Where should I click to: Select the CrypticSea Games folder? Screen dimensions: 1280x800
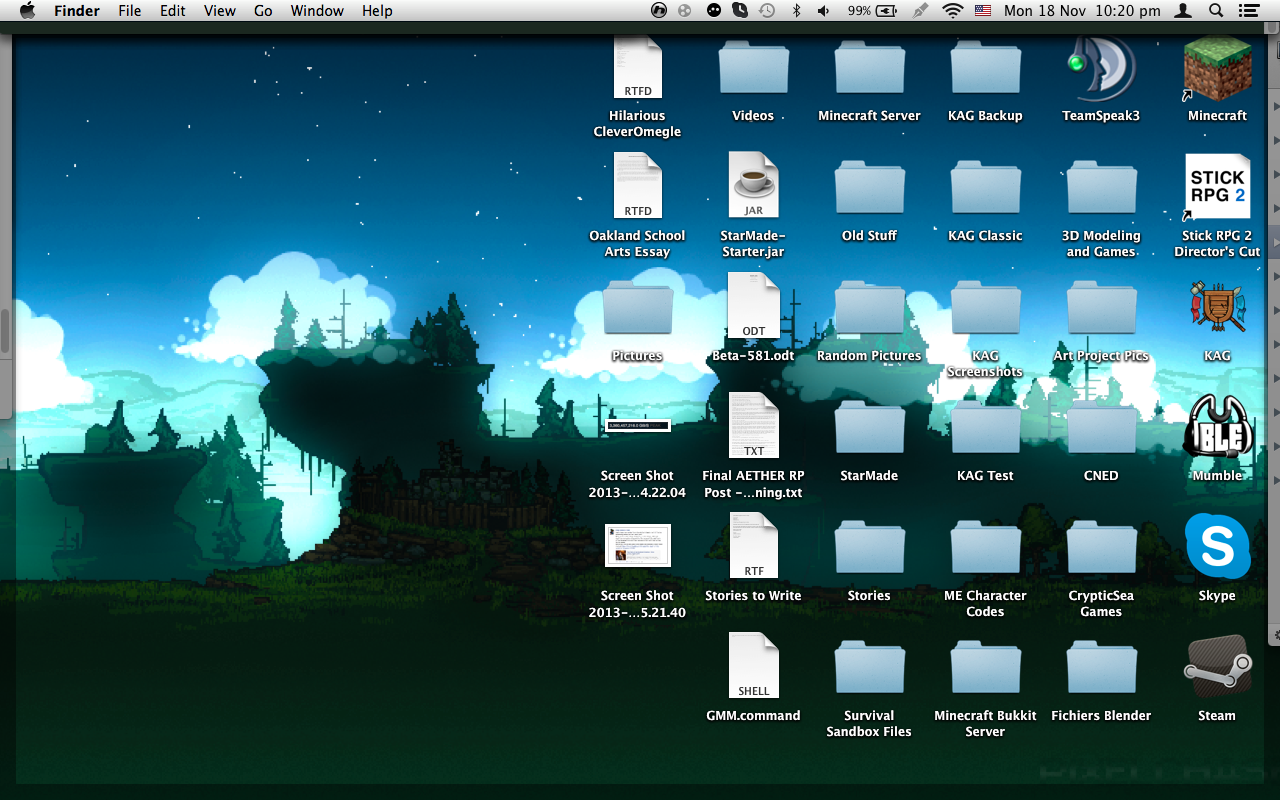click(x=1101, y=548)
